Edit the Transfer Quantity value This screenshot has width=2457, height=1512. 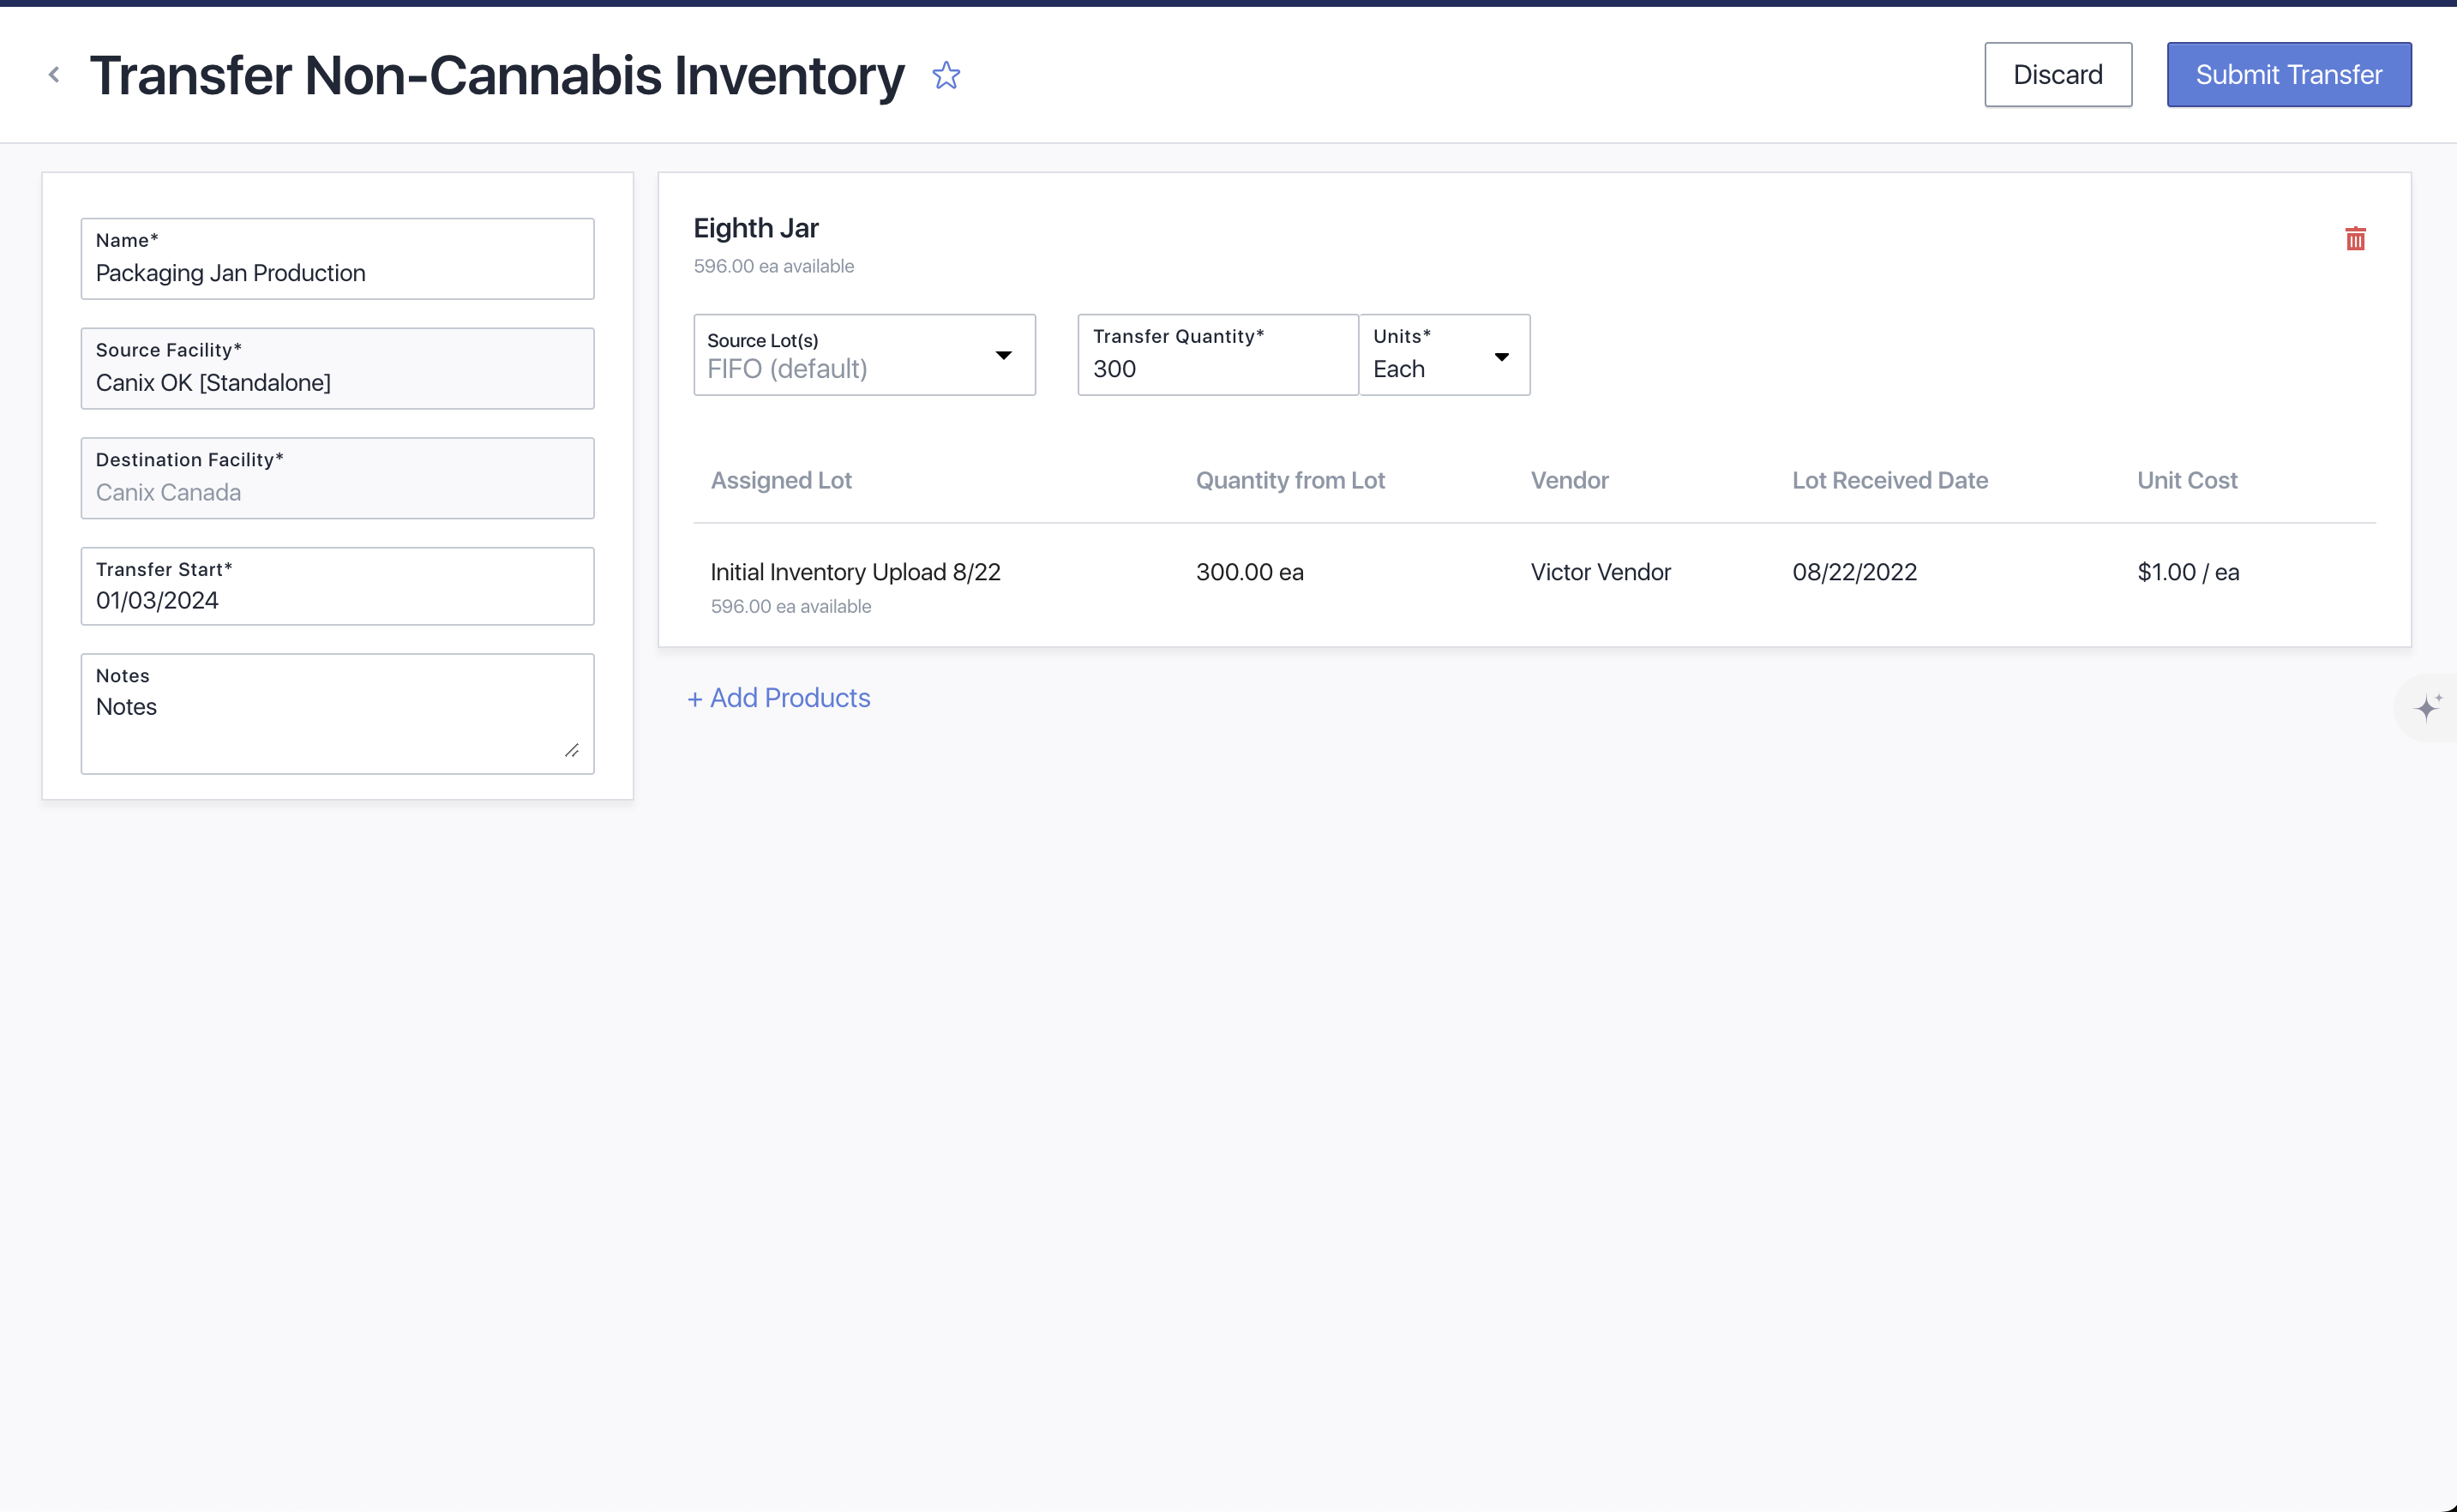[1216, 368]
